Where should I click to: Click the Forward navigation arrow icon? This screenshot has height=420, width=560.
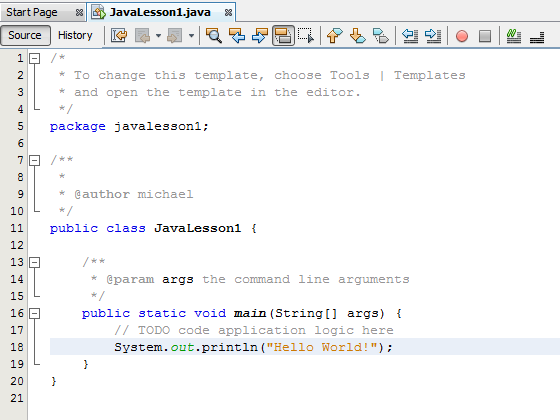pyautogui.click(x=175, y=36)
